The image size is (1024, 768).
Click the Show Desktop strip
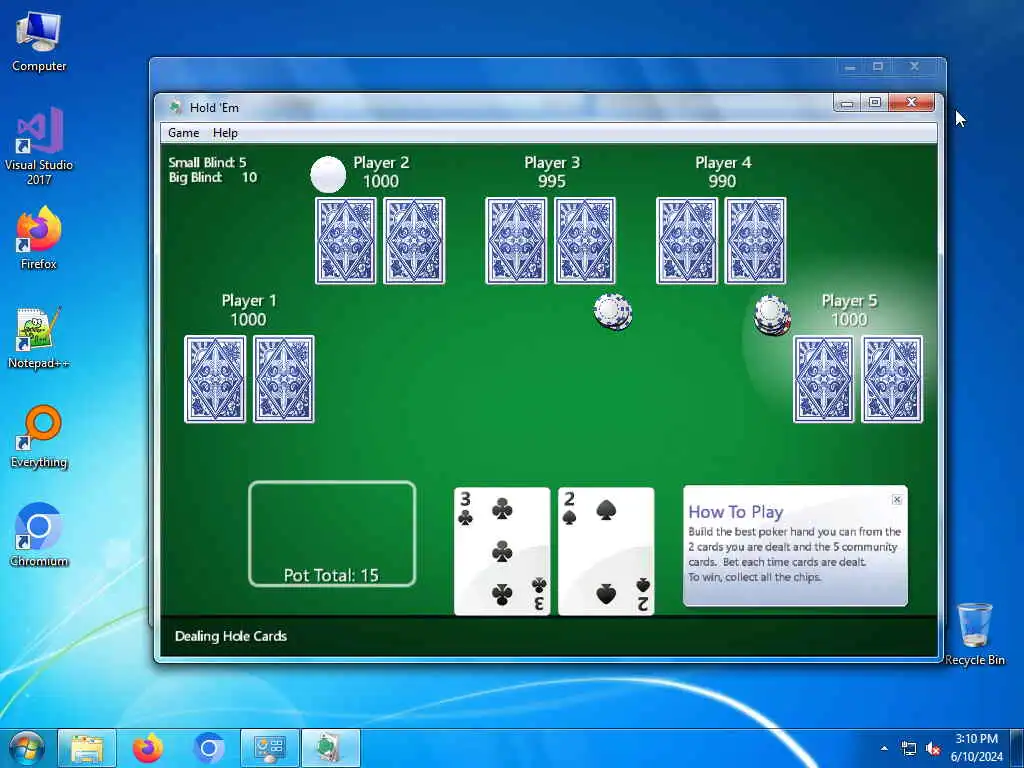coord(1017,748)
